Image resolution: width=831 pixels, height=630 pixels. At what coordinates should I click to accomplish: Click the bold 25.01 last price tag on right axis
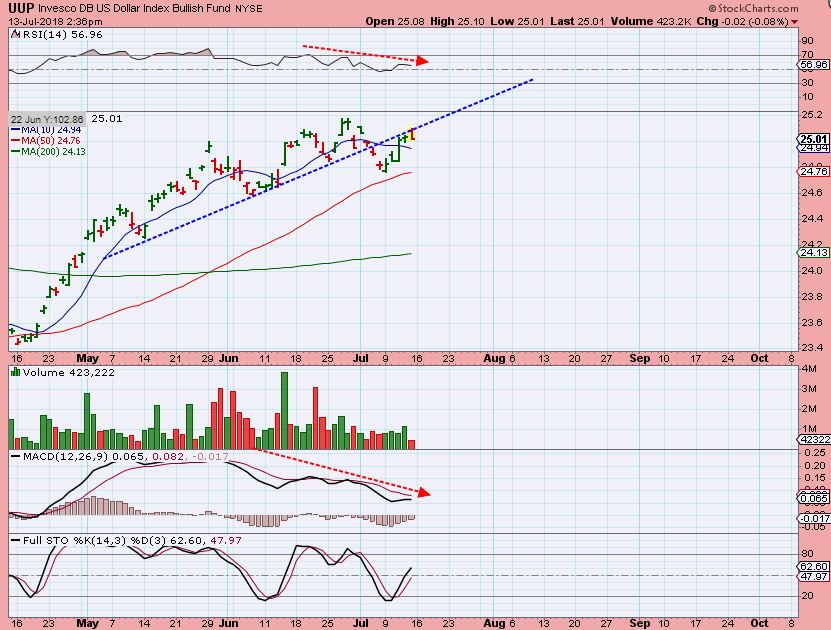pos(814,139)
